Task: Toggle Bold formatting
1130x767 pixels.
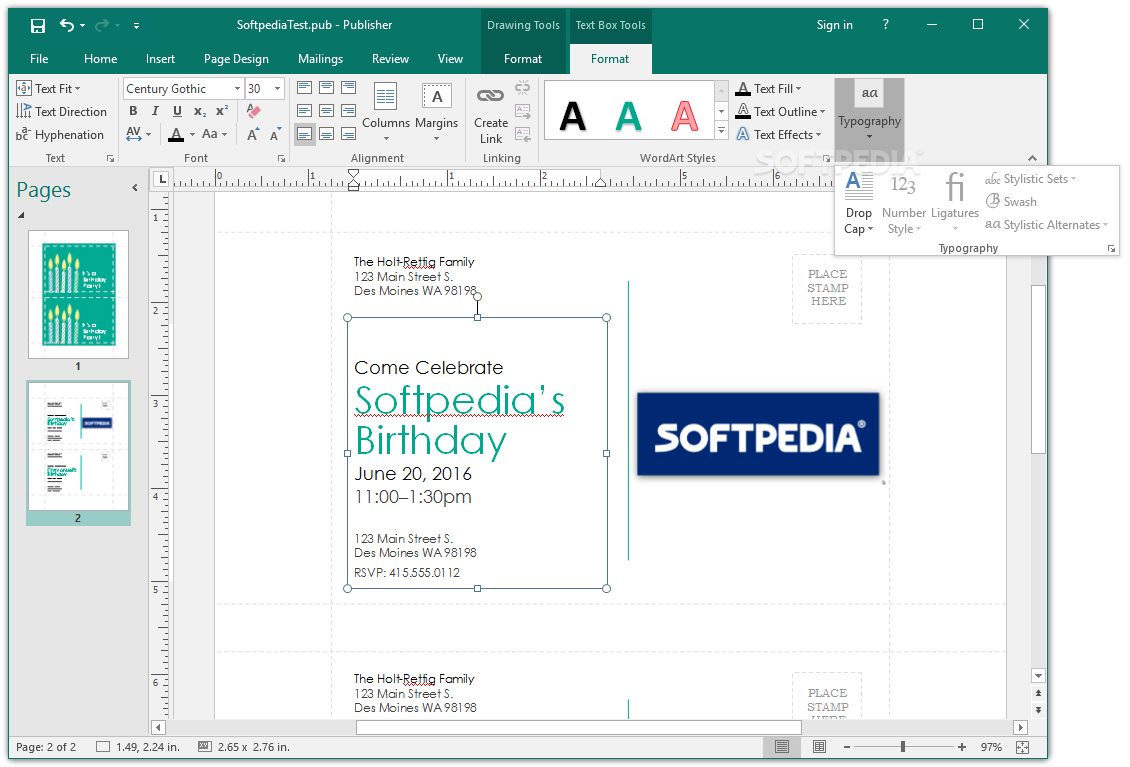Action: [x=133, y=111]
